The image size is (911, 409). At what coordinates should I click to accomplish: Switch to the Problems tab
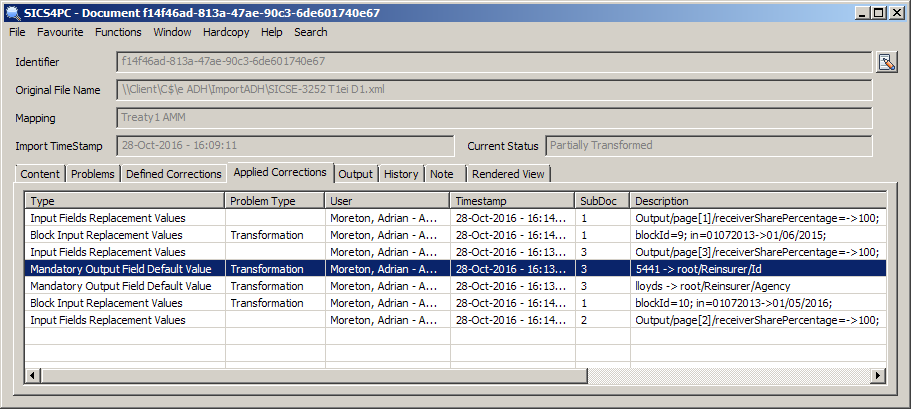(92, 174)
